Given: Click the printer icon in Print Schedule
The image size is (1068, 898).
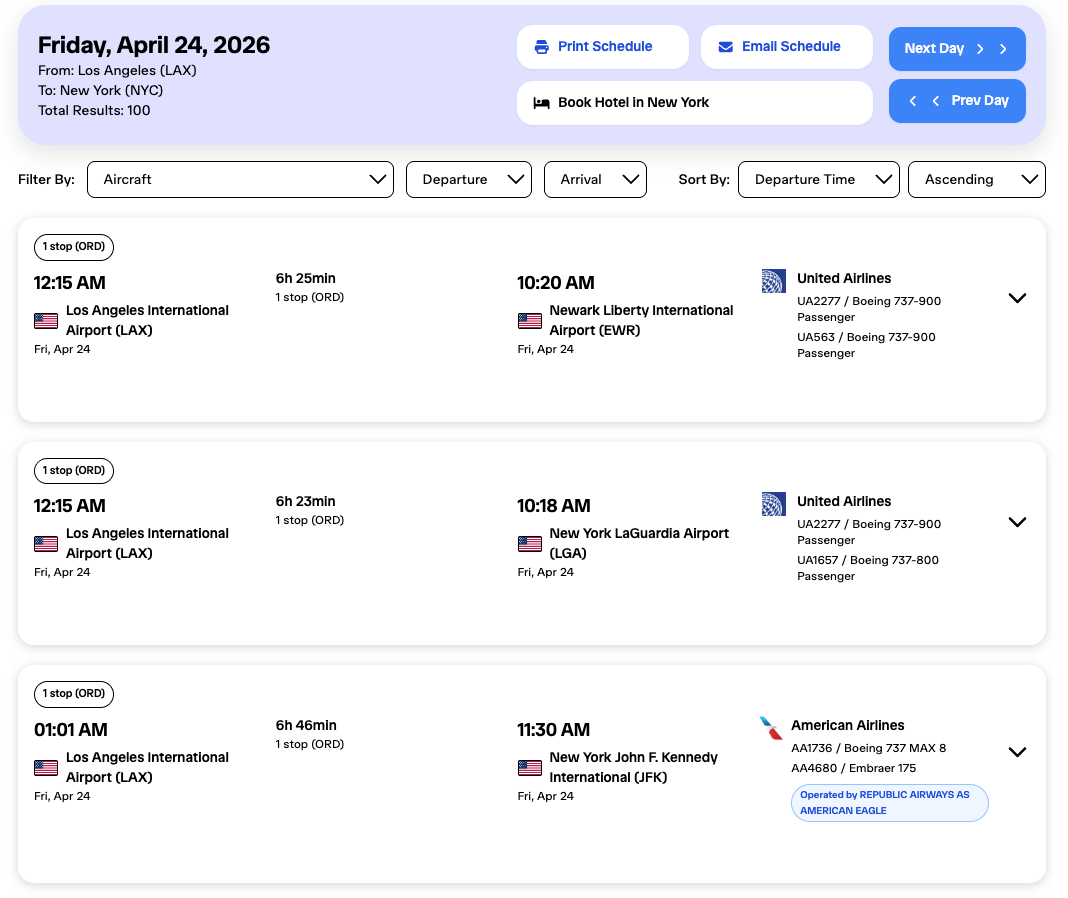Looking at the screenshot, I should tap(542, 47).
